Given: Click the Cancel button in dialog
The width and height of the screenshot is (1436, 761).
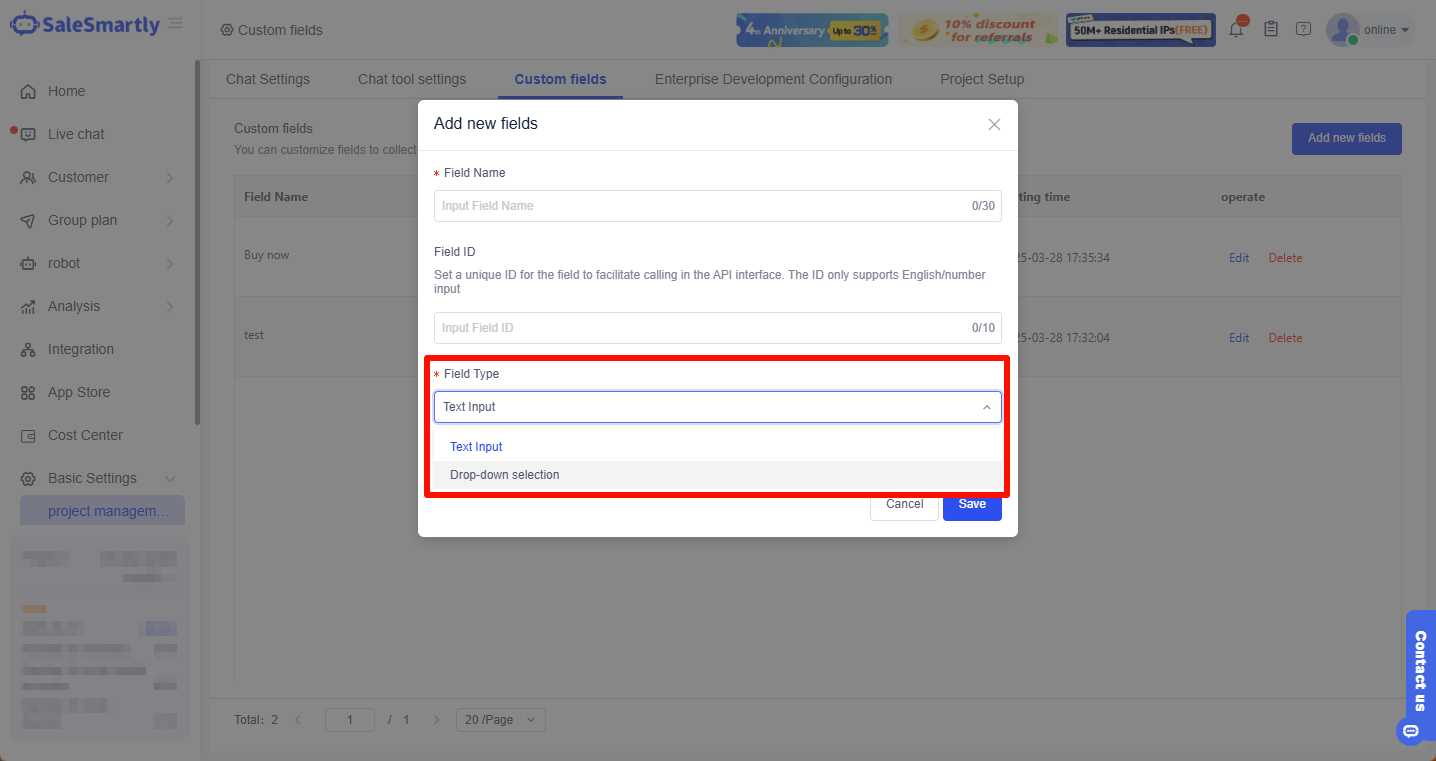Looking at the screenshot, I should coord(904,504).
